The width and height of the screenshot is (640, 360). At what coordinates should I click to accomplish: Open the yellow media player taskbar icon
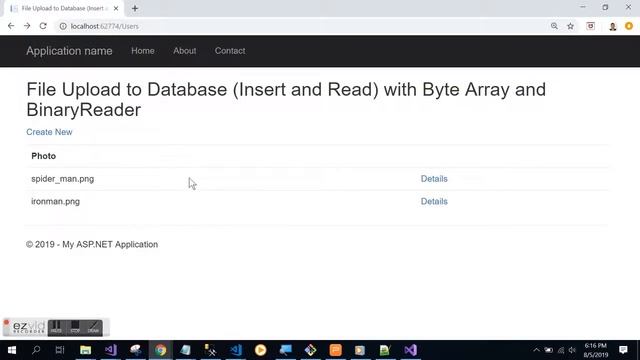pyautogui.click(x=260, y=350)
